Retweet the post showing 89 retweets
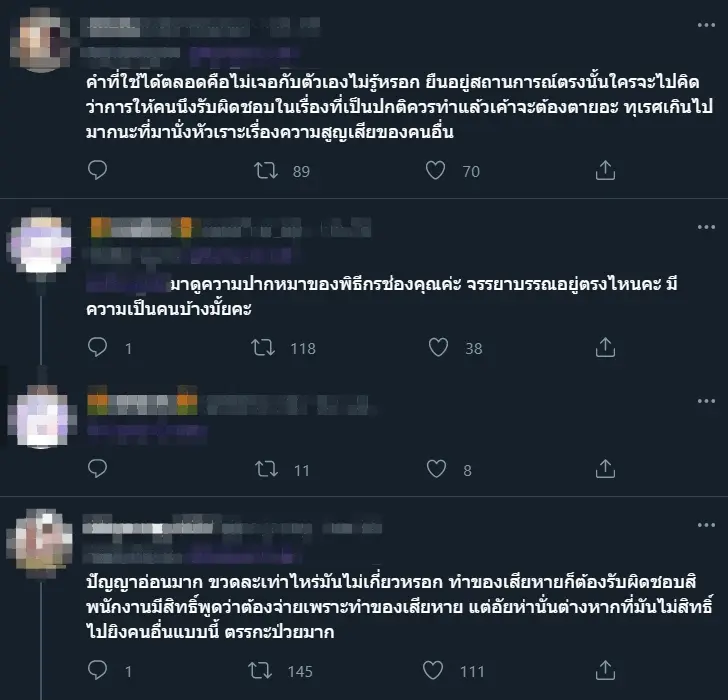This screenshot has width=728, height=700. pyautogui.click(x=266, y=170)
